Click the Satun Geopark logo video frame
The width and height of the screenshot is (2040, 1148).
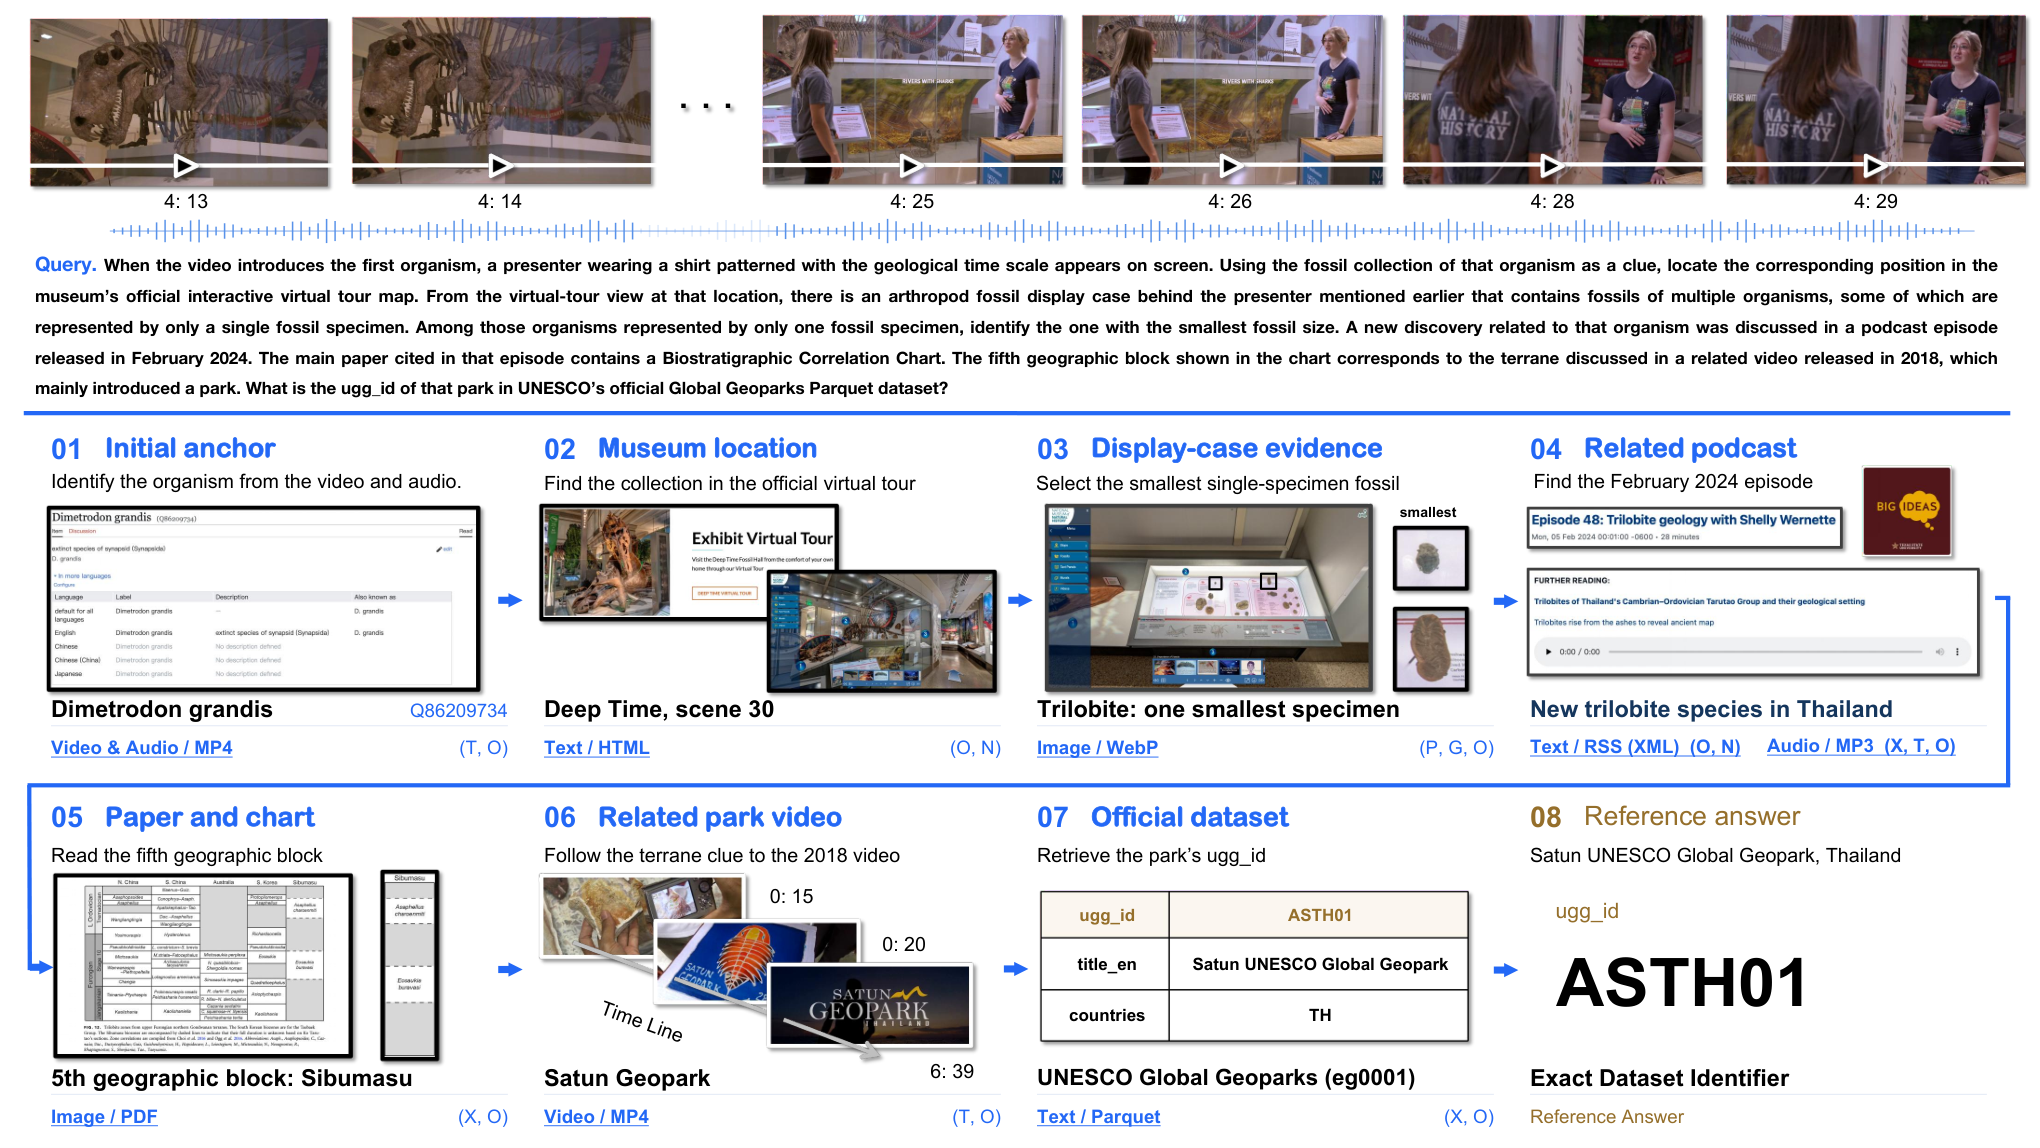coord(870,1004)
